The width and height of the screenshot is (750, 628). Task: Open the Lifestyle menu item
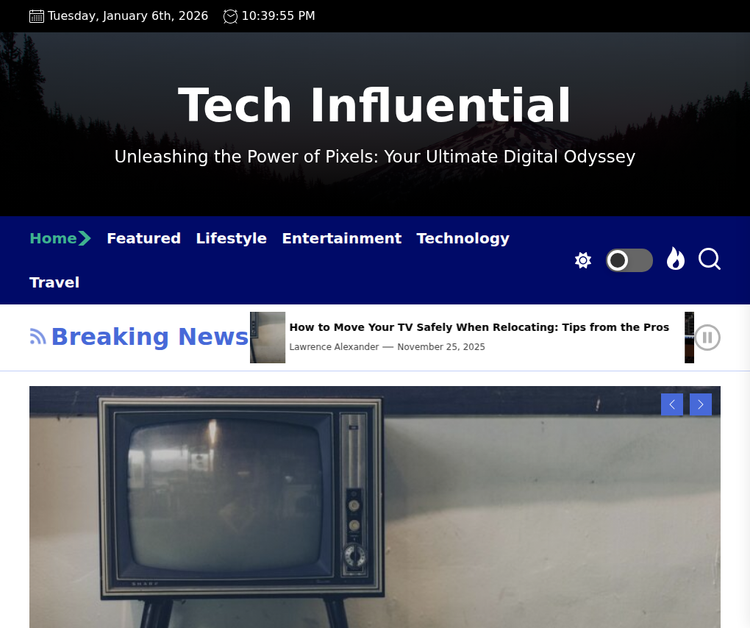point(231,238)
